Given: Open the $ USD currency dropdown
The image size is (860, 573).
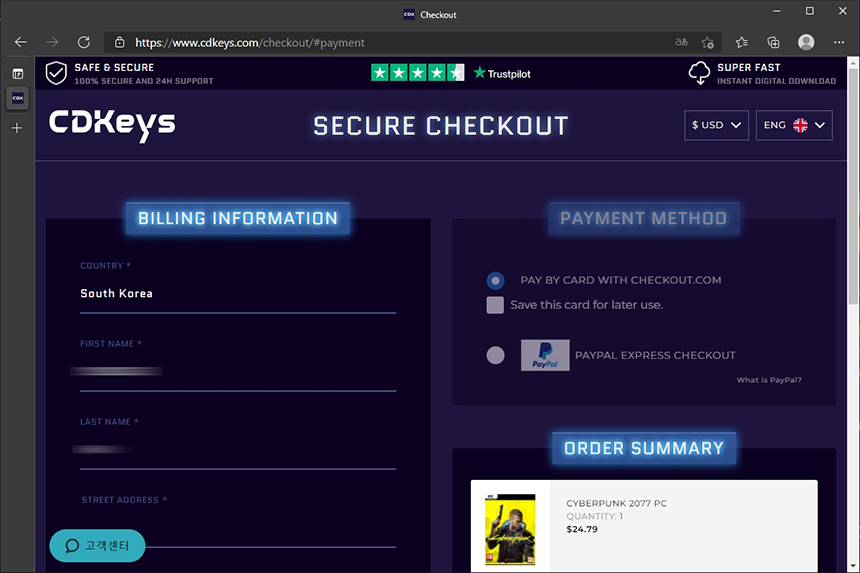Looking at the screenshot, I should point(716,125).
